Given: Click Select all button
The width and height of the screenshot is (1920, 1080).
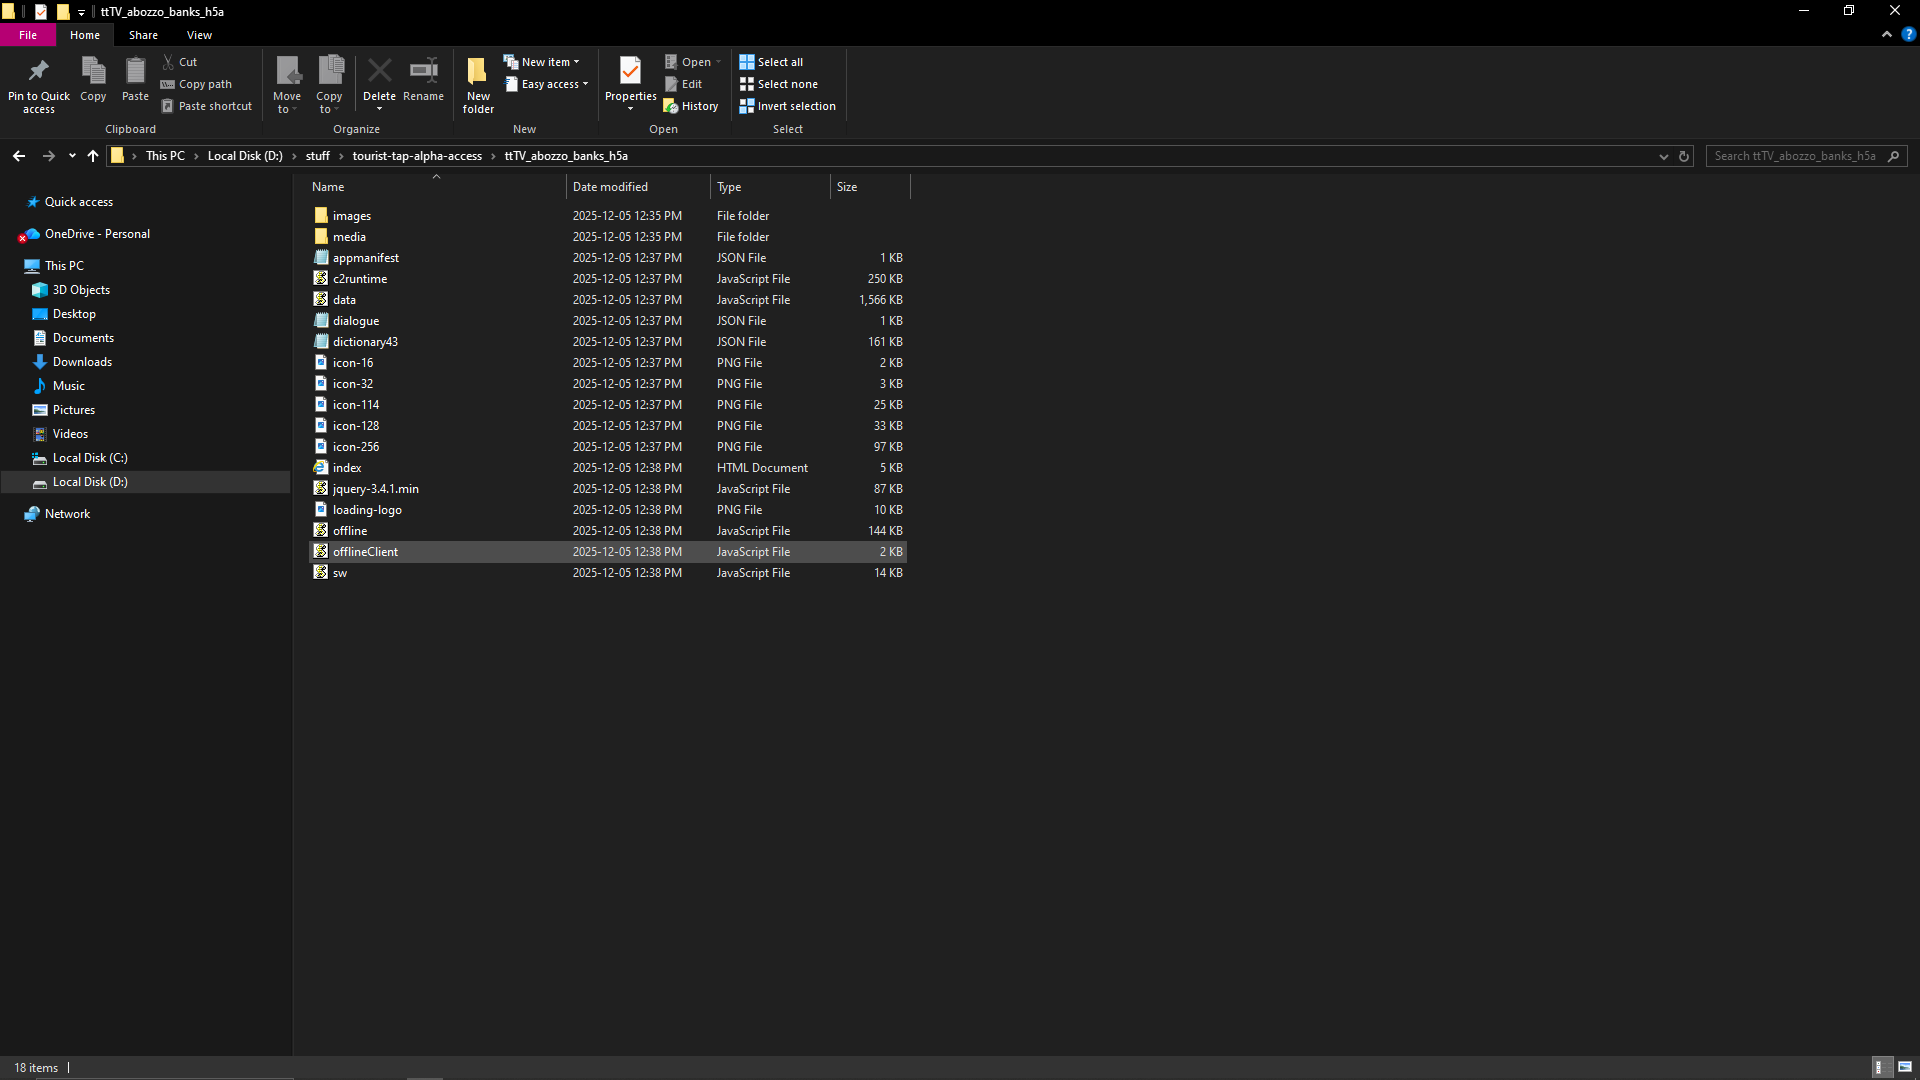Looking at the screenshot, I should click(x=771, y=62).
